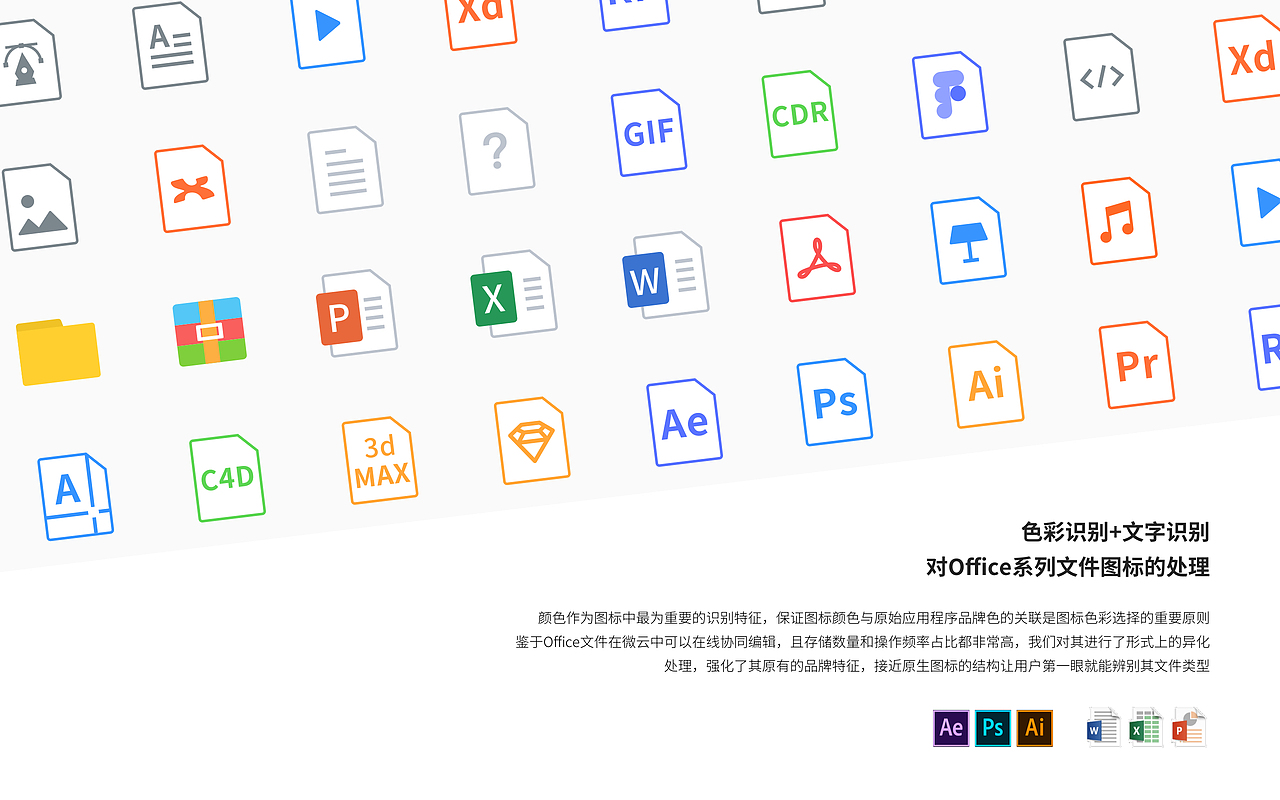Select the small native PowerPoint document icon at bottom
Screen dimensions: 1280x800
click(x=1189, y=728)
